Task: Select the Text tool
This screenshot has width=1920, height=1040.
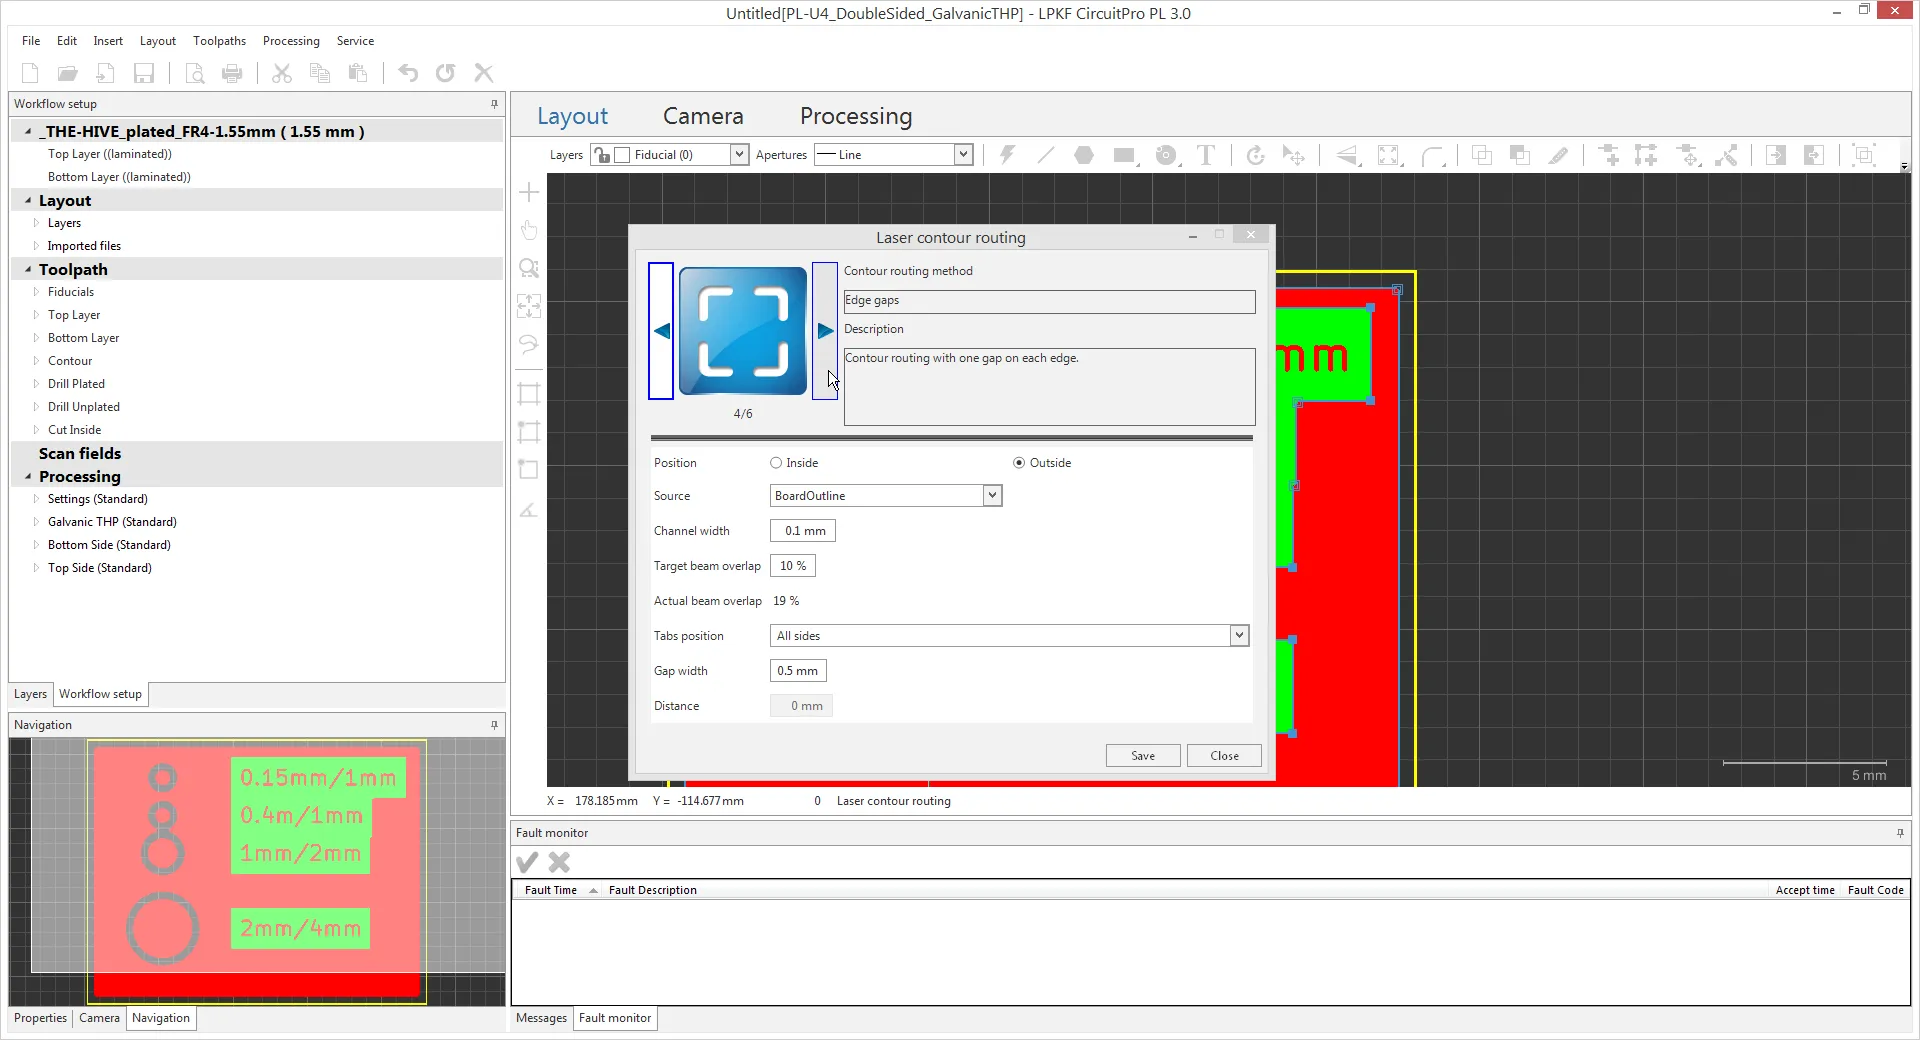Action: pos(1206,155)
